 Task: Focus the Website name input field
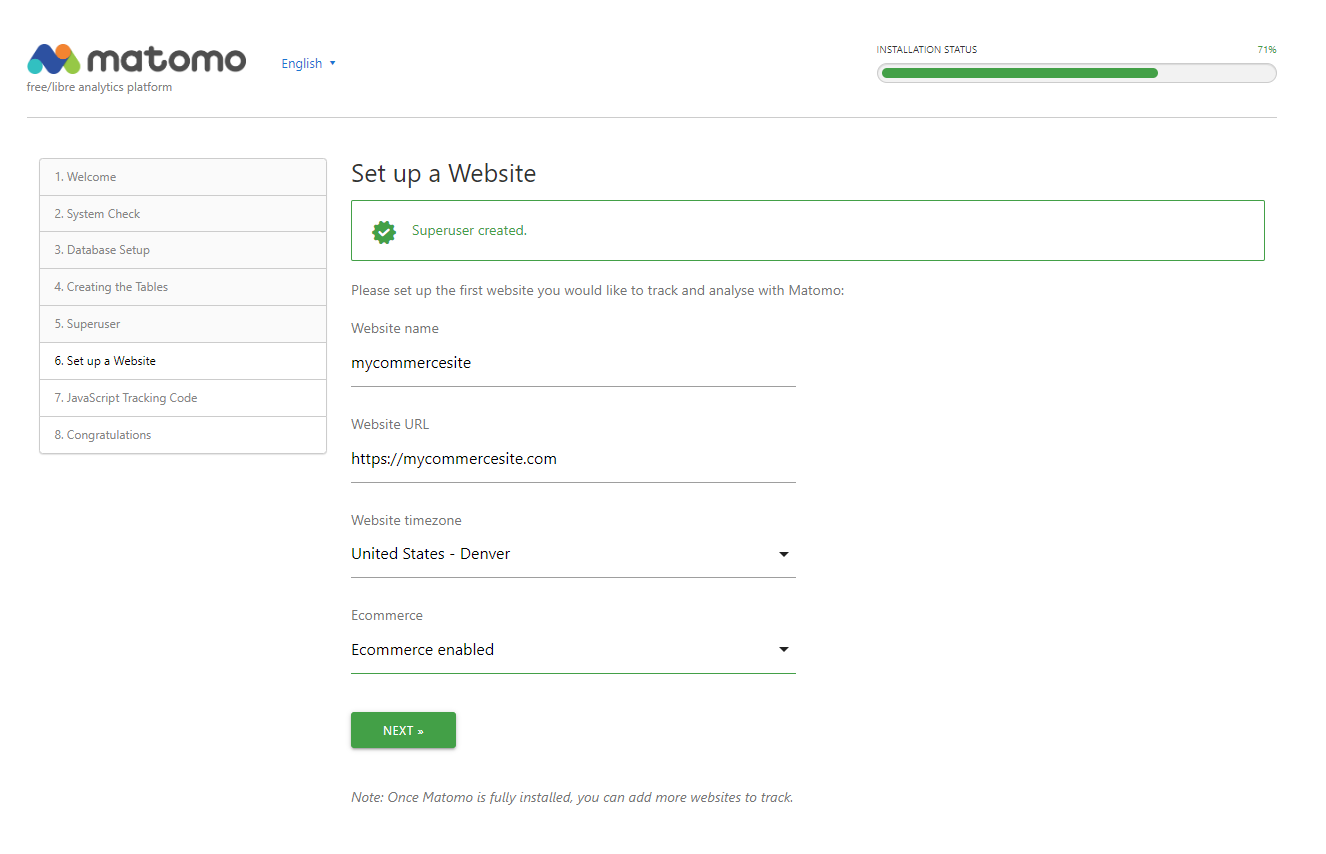pos(573,363)
